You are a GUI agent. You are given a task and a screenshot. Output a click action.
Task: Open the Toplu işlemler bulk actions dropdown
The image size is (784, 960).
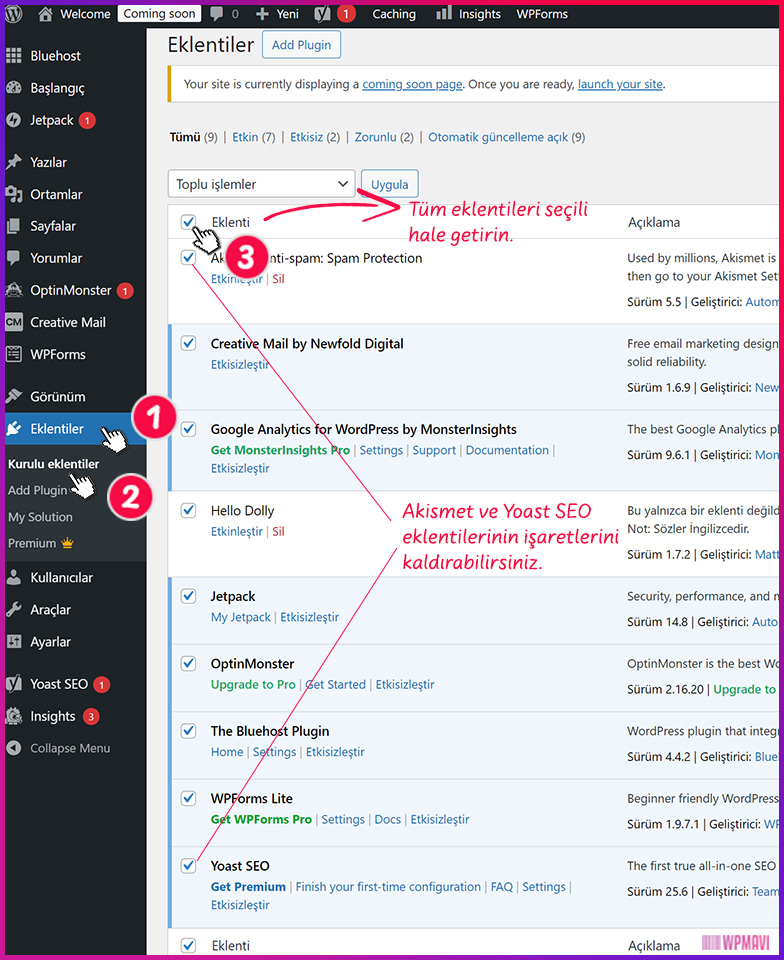(262, 184)
